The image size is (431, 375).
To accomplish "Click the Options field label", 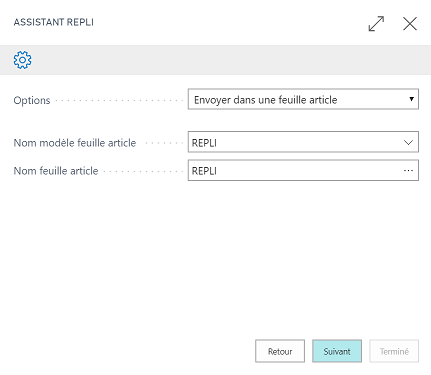I will point(32,100).
